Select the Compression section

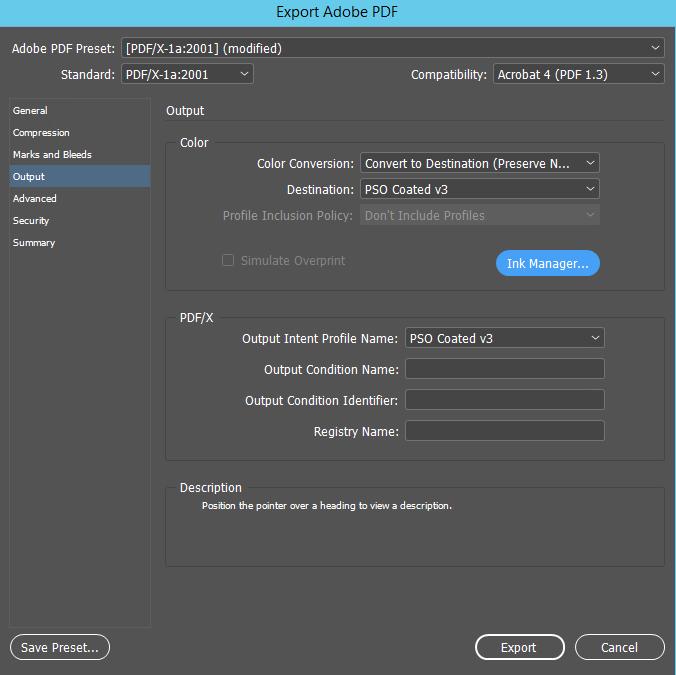80,132
